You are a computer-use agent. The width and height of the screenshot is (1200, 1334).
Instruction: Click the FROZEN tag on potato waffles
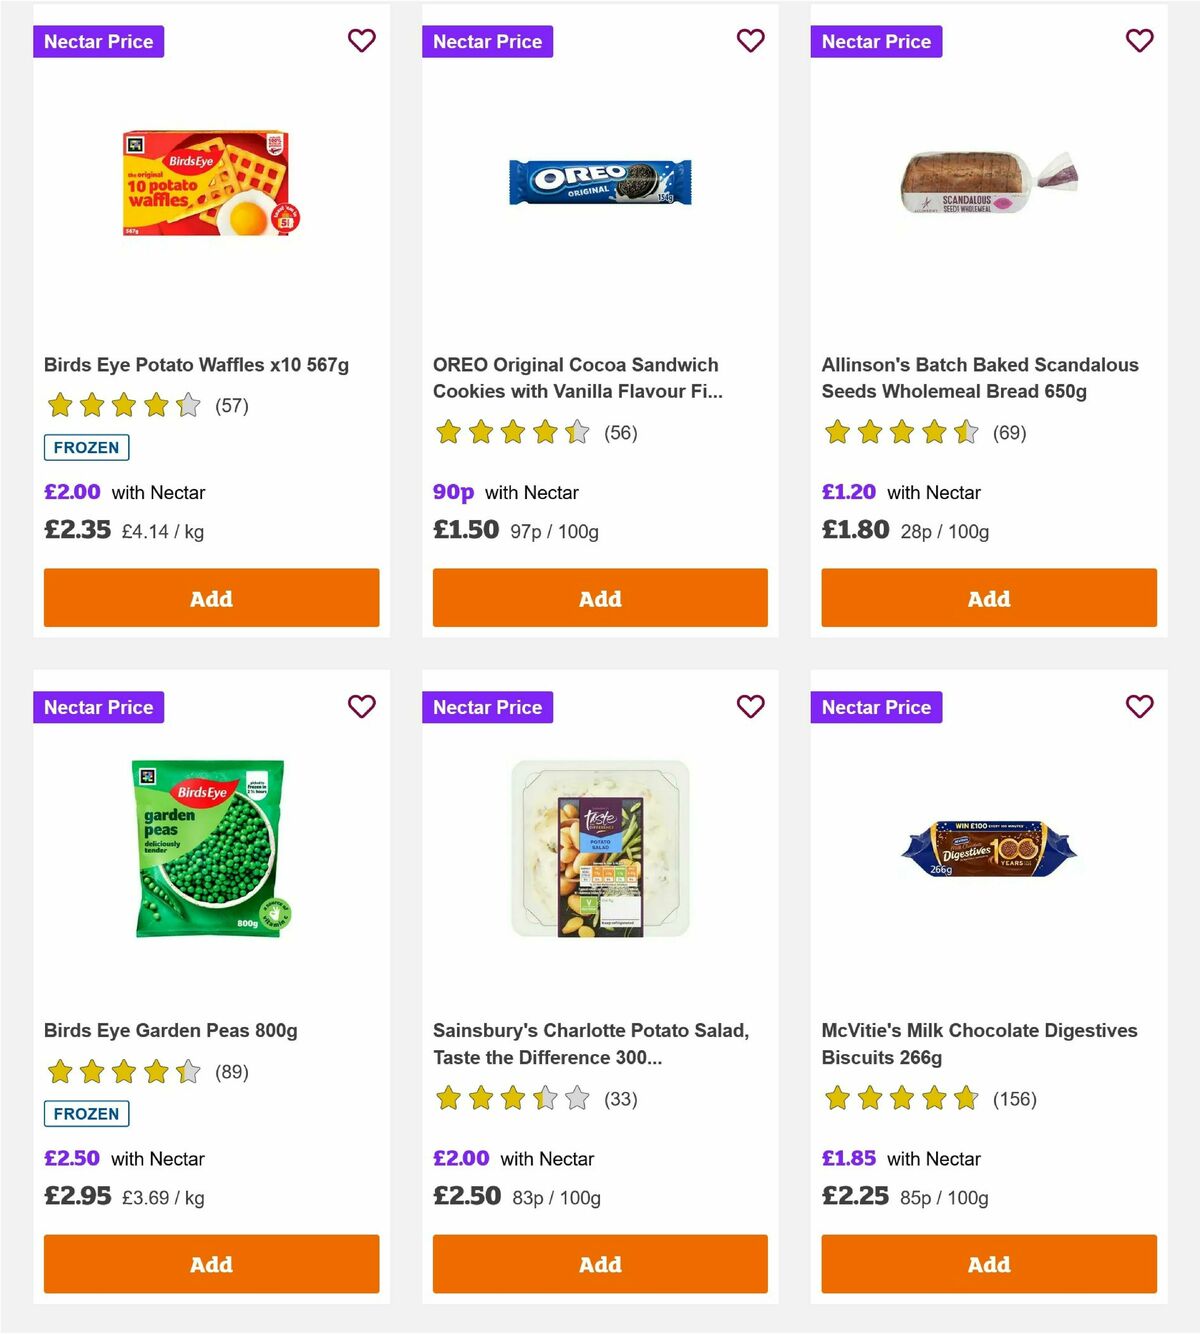coord(86,447)
